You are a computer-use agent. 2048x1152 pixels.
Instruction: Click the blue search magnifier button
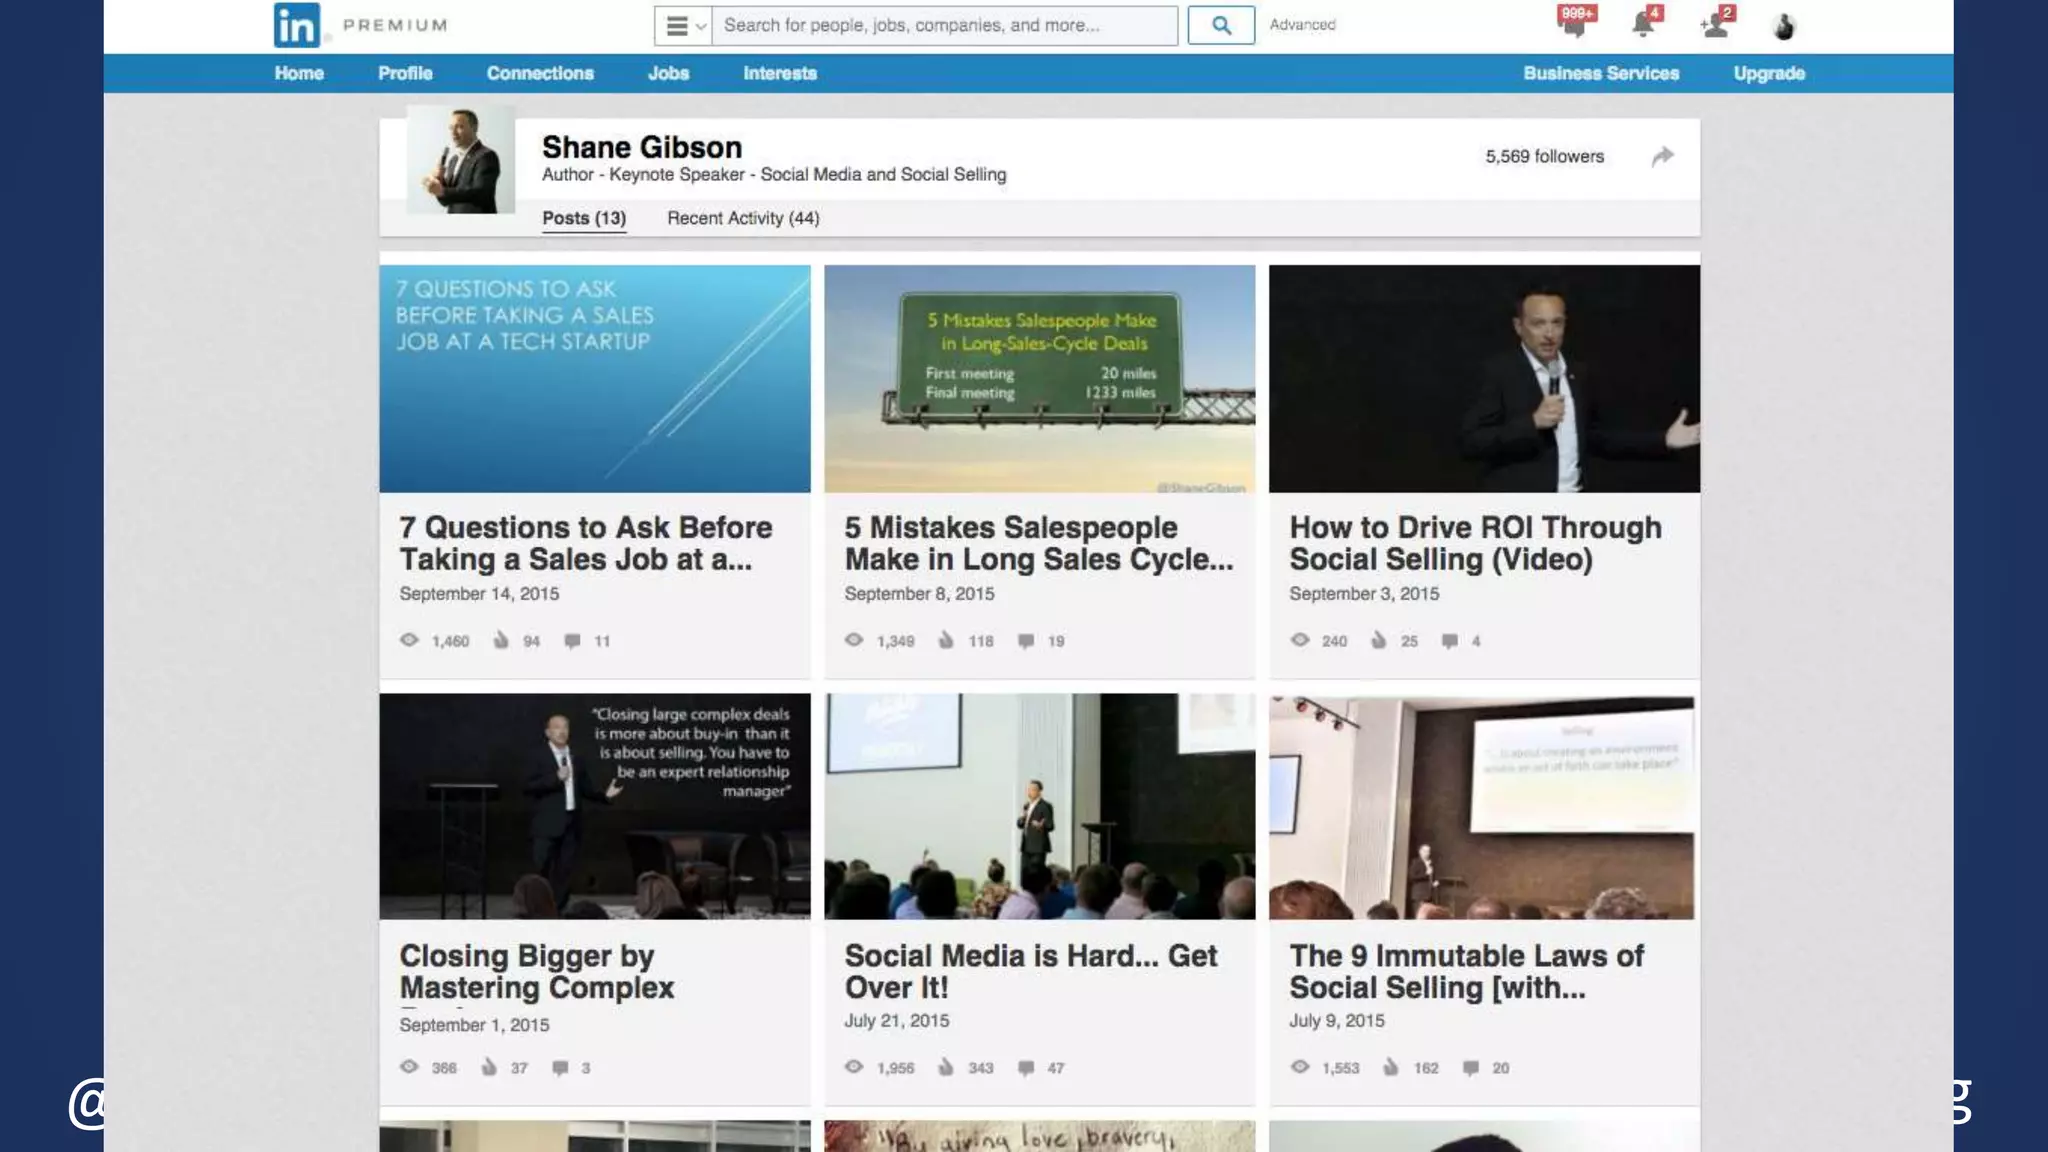[1221, 25]
